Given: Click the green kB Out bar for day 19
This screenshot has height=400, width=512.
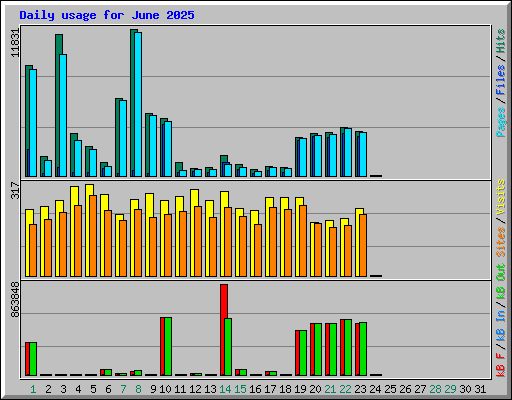Looking at the screenshot, I should (303, 353).
